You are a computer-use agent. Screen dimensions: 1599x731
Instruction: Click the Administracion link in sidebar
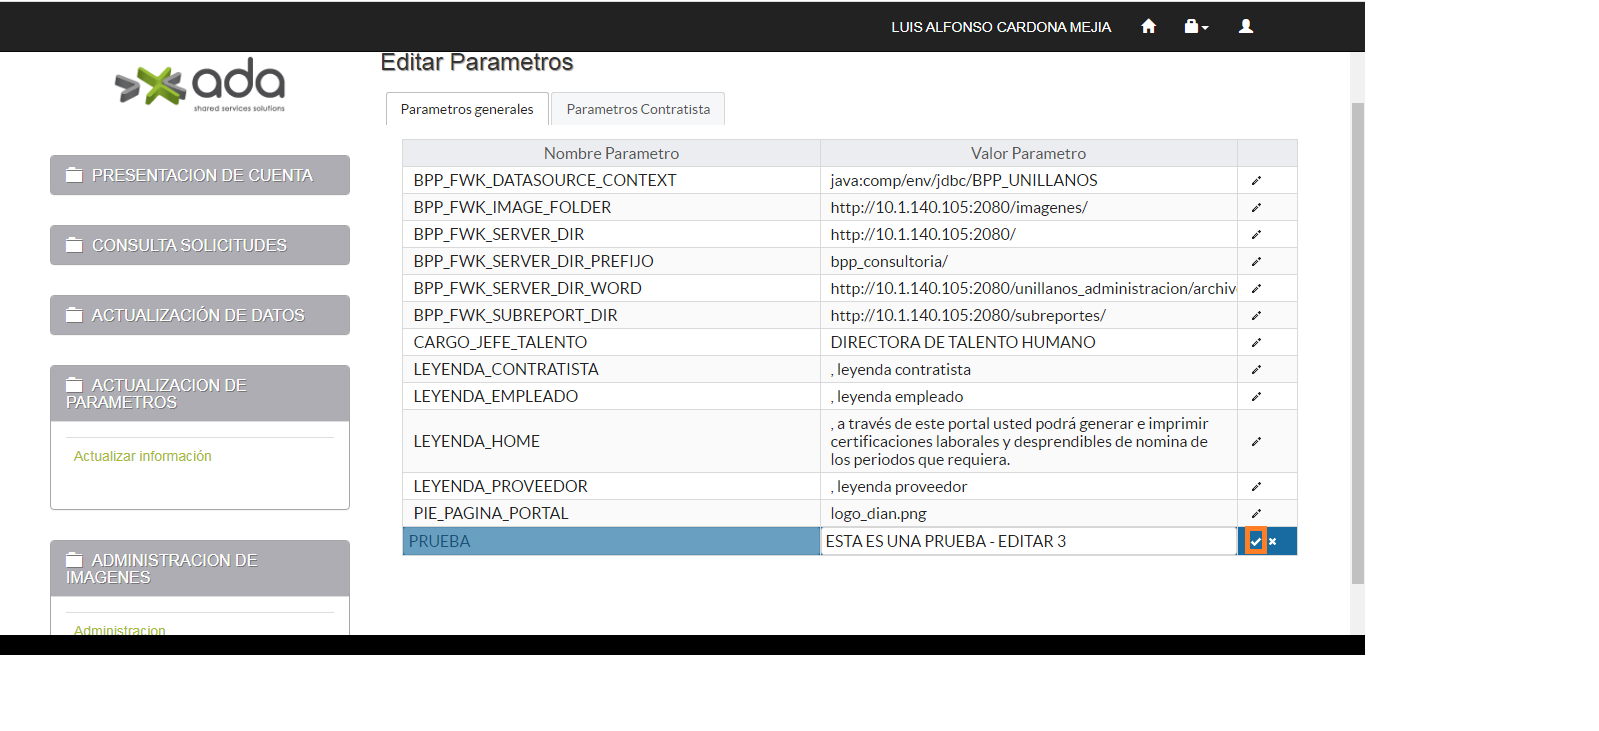[x=120, y=630]
